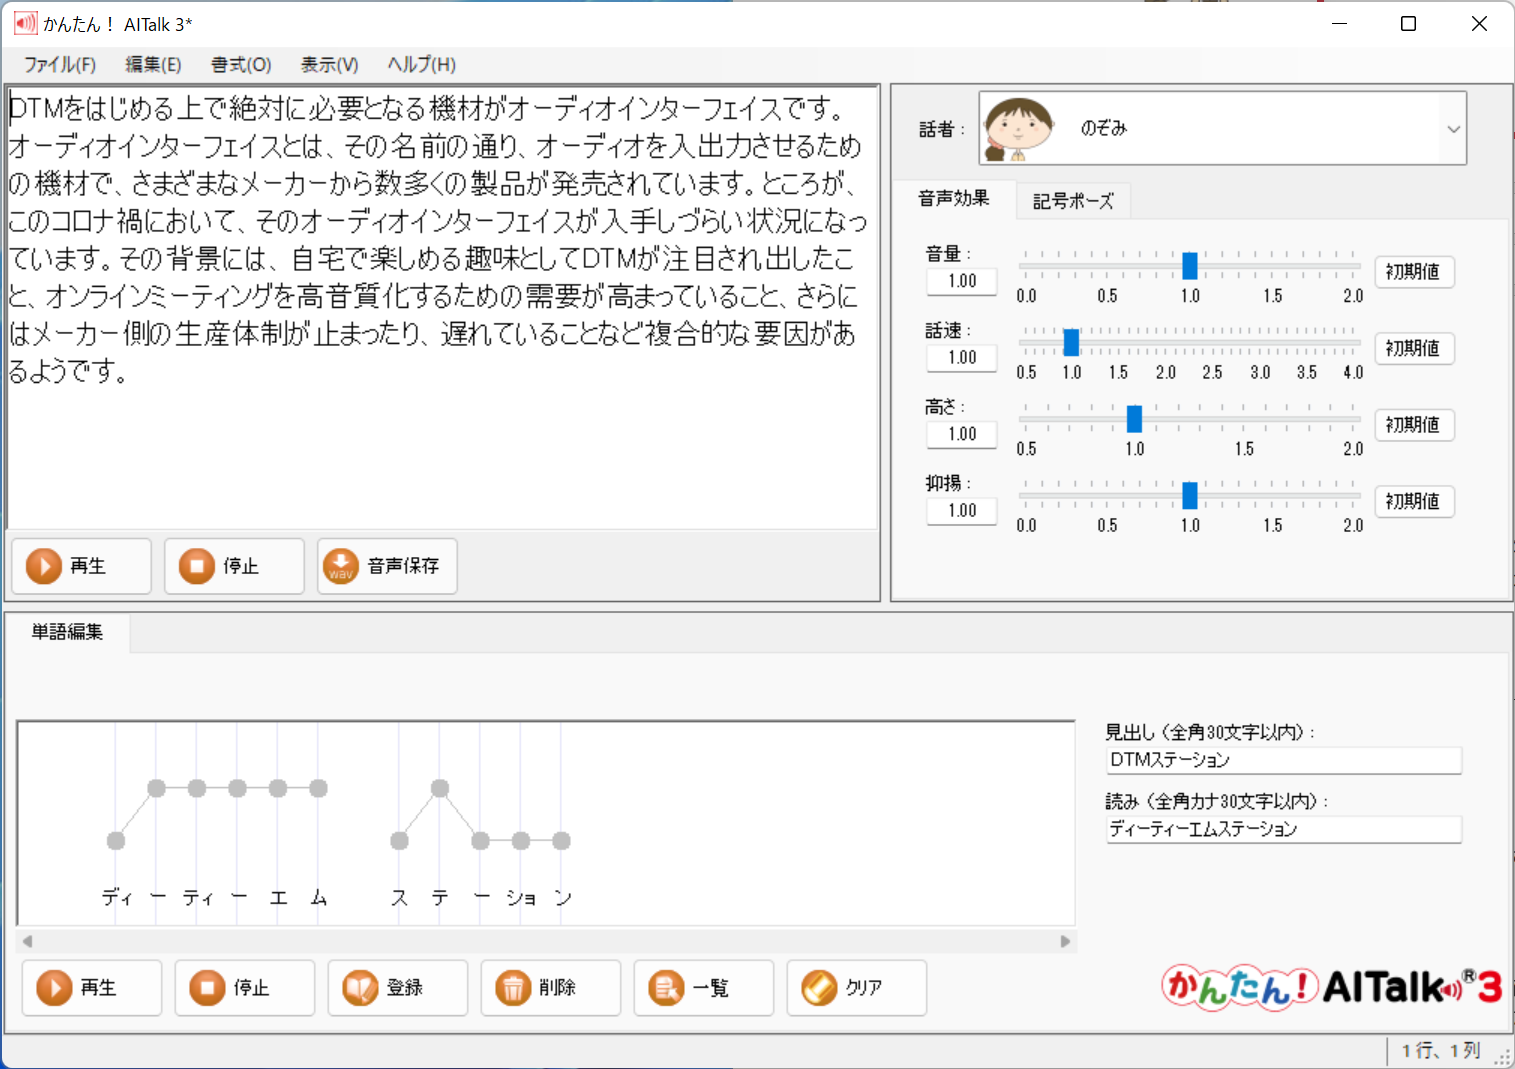Reset 話速 with its 初期値 button
1515x1069 pixels.
(x=1414, y=348)
